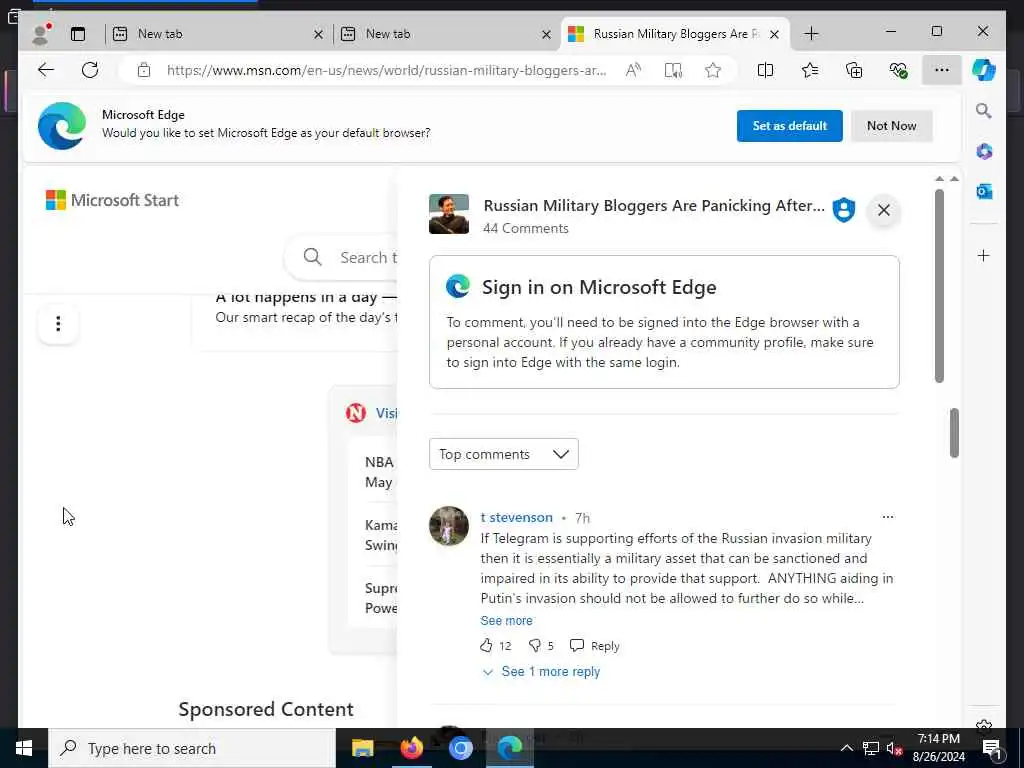Add a sidebar app with plus
Viewport: 1024px width, 768px height.
coord(984,255)
